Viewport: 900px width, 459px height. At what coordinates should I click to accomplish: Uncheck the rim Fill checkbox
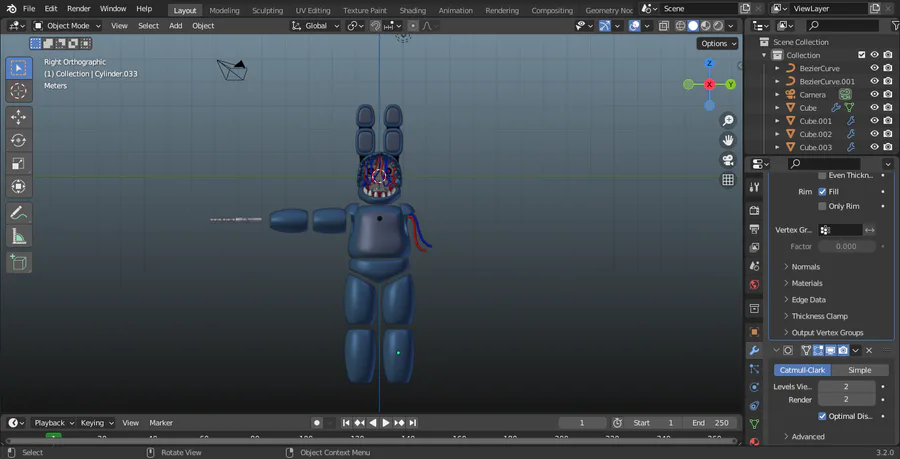[x=822, y=191]
